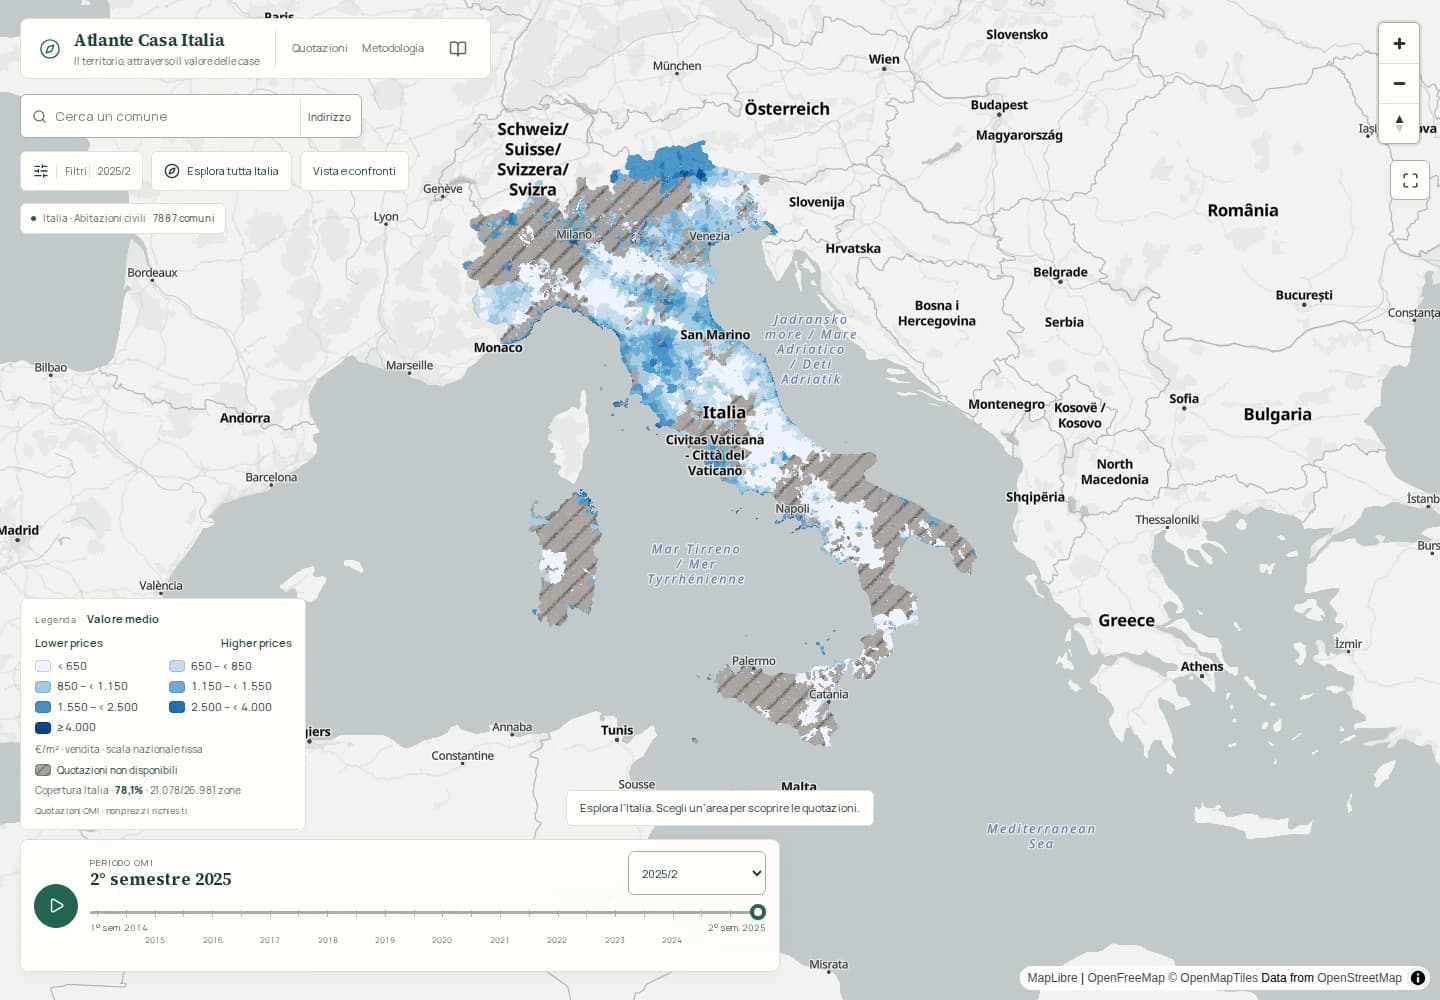
Task: Open the Filtri sliders icon
Action: pos(41,171)
